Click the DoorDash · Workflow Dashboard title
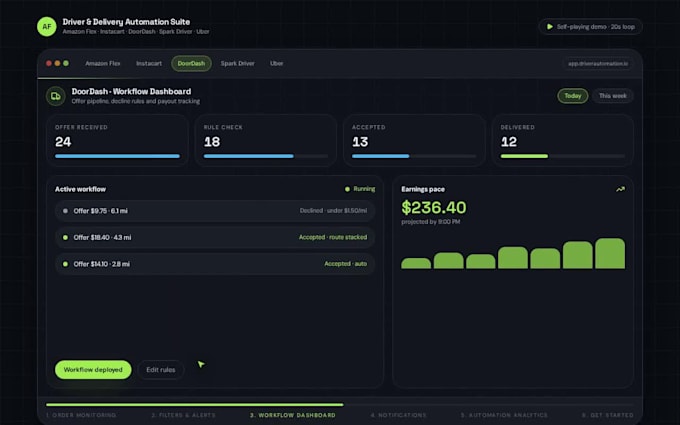Screen dimensions: 680x425 pos(131,92)
